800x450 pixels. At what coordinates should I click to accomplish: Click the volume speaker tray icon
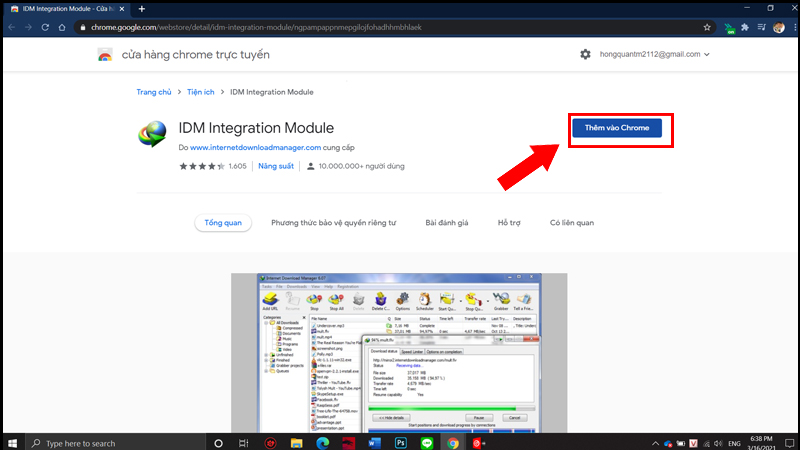[718, 443]
